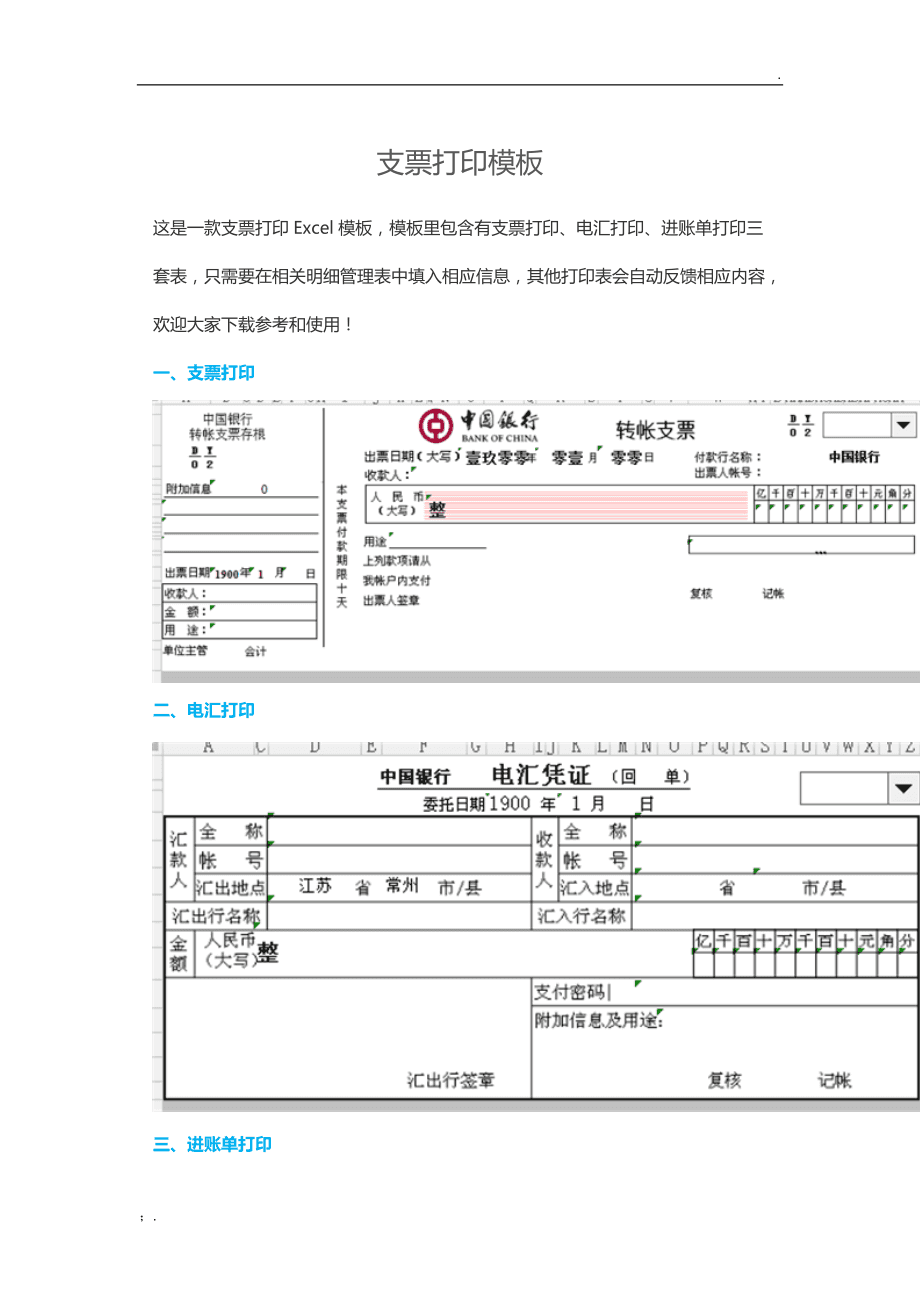This screenshot has height=1302, width=920.
Task: Click 上列款项请从 text on the cheque
Action: (397, 561)
